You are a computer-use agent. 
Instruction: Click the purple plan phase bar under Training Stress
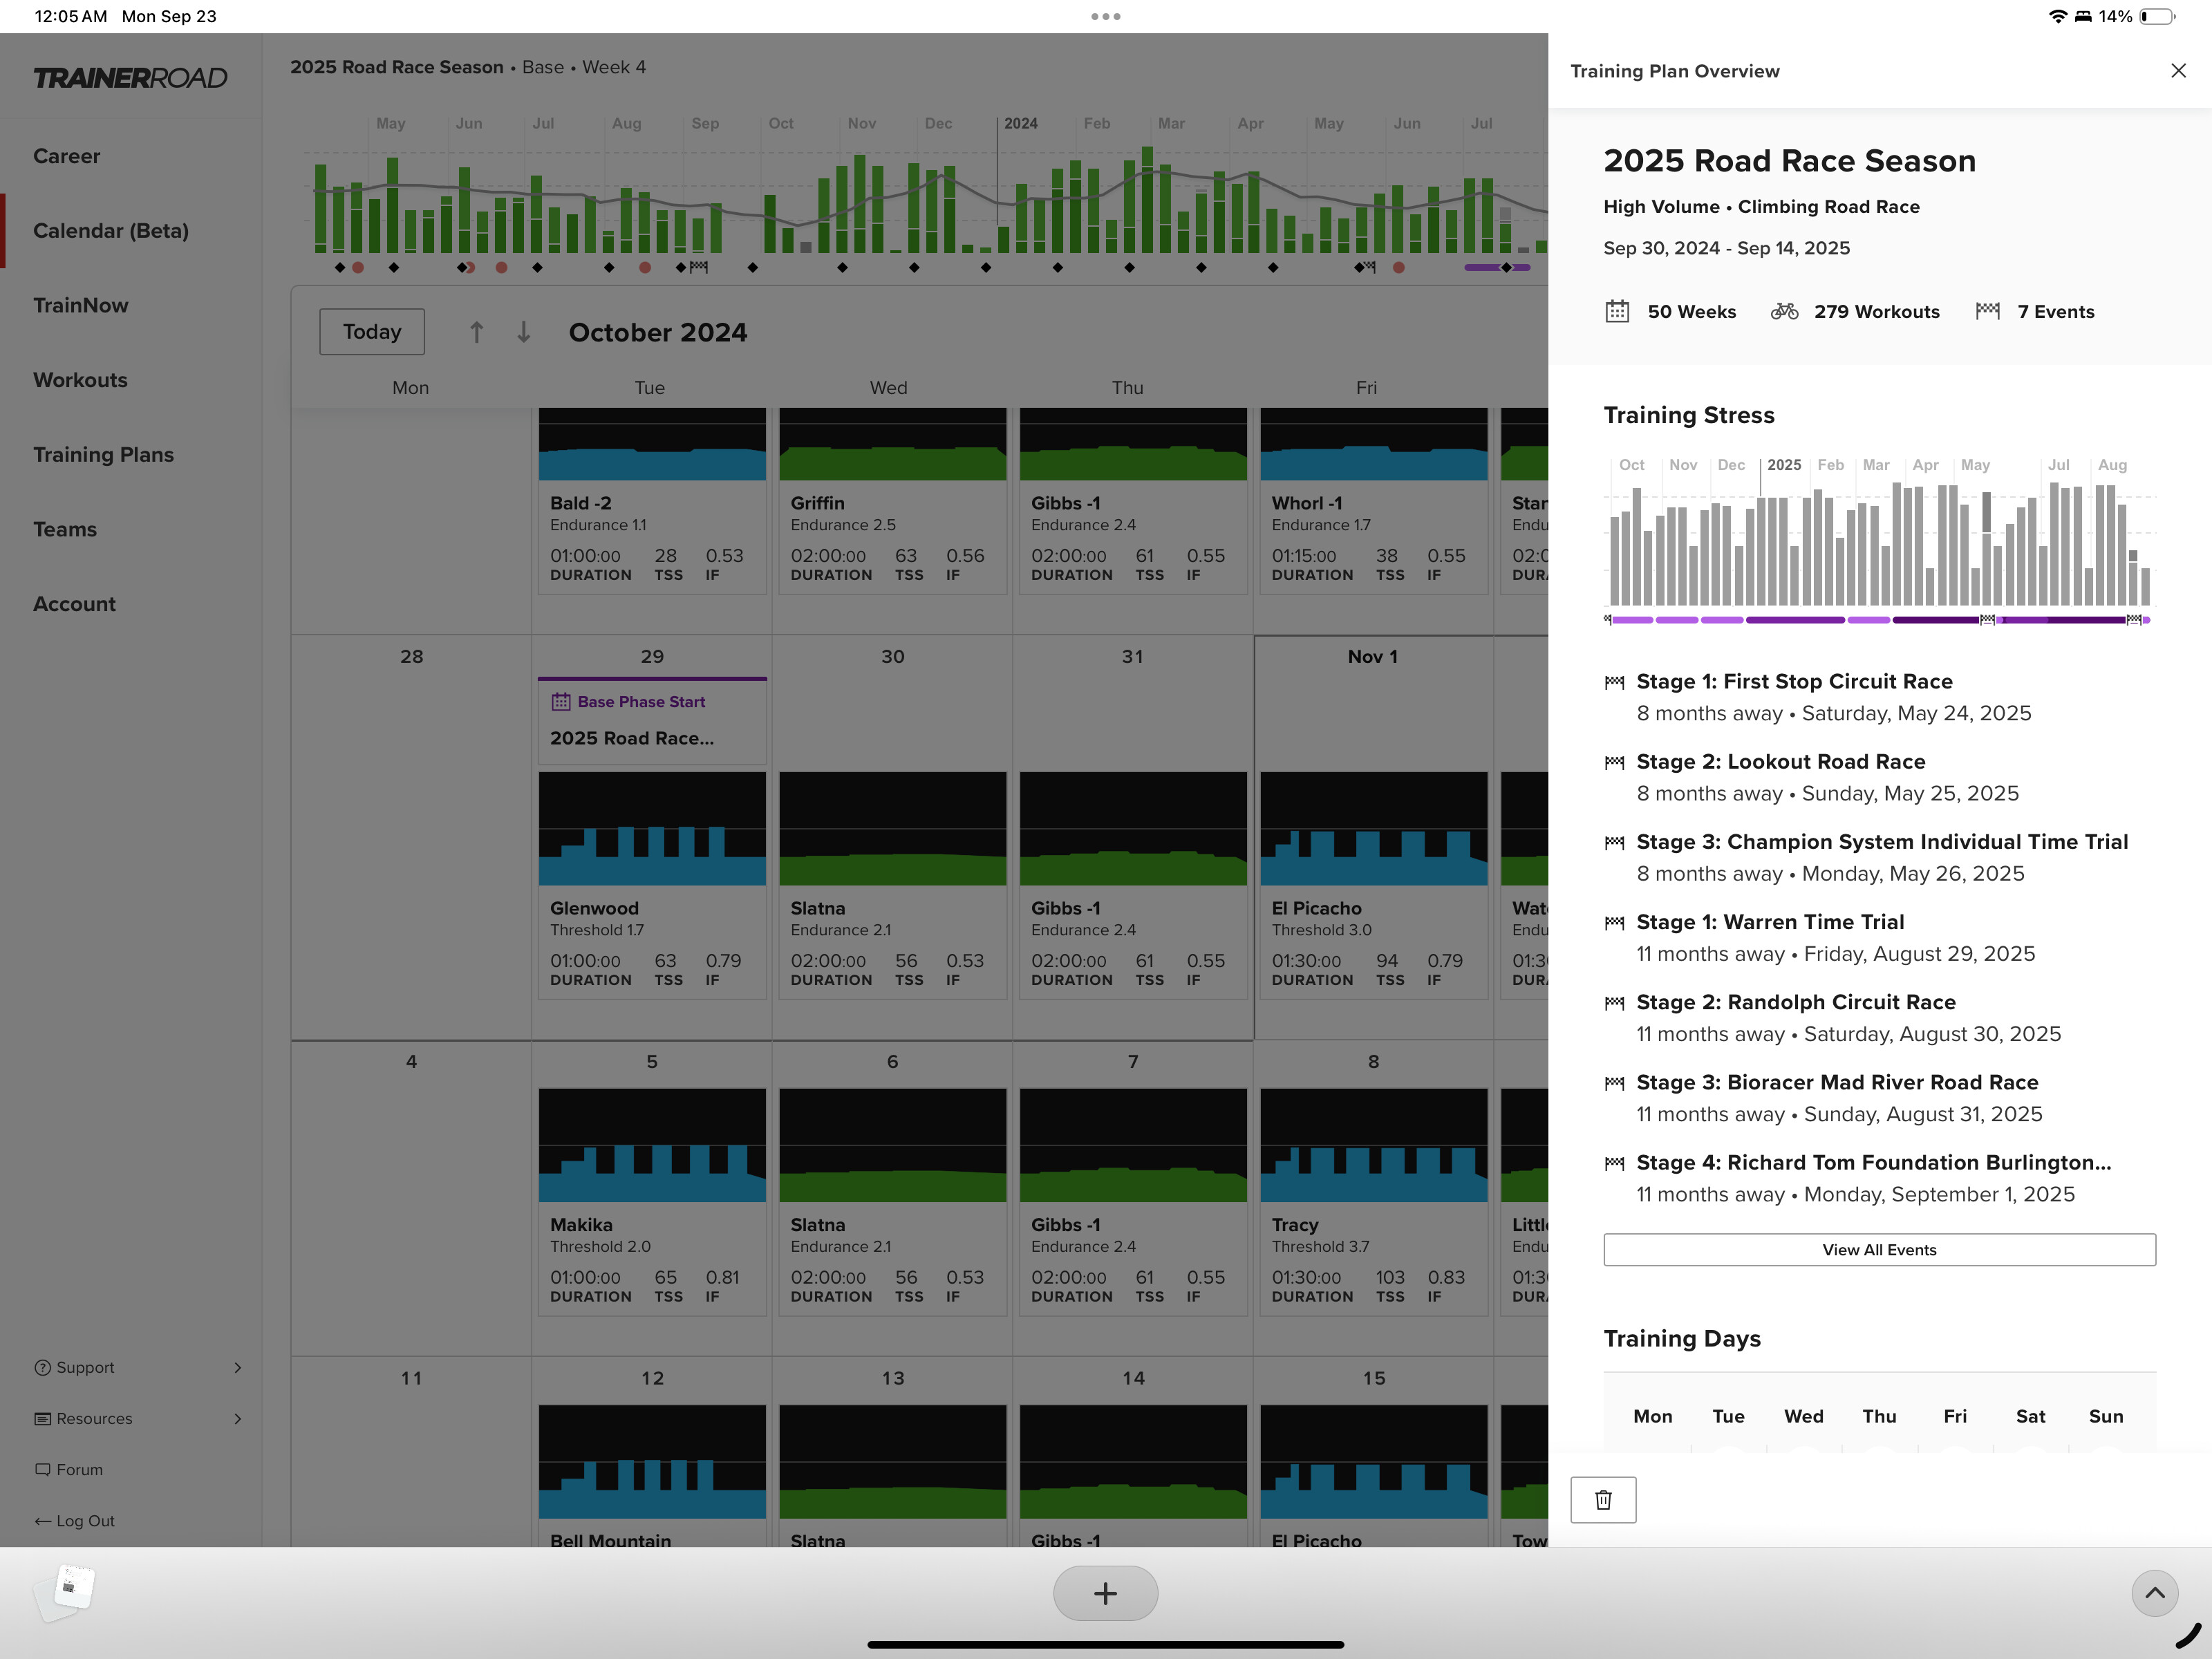click(x=1878, y=620)
